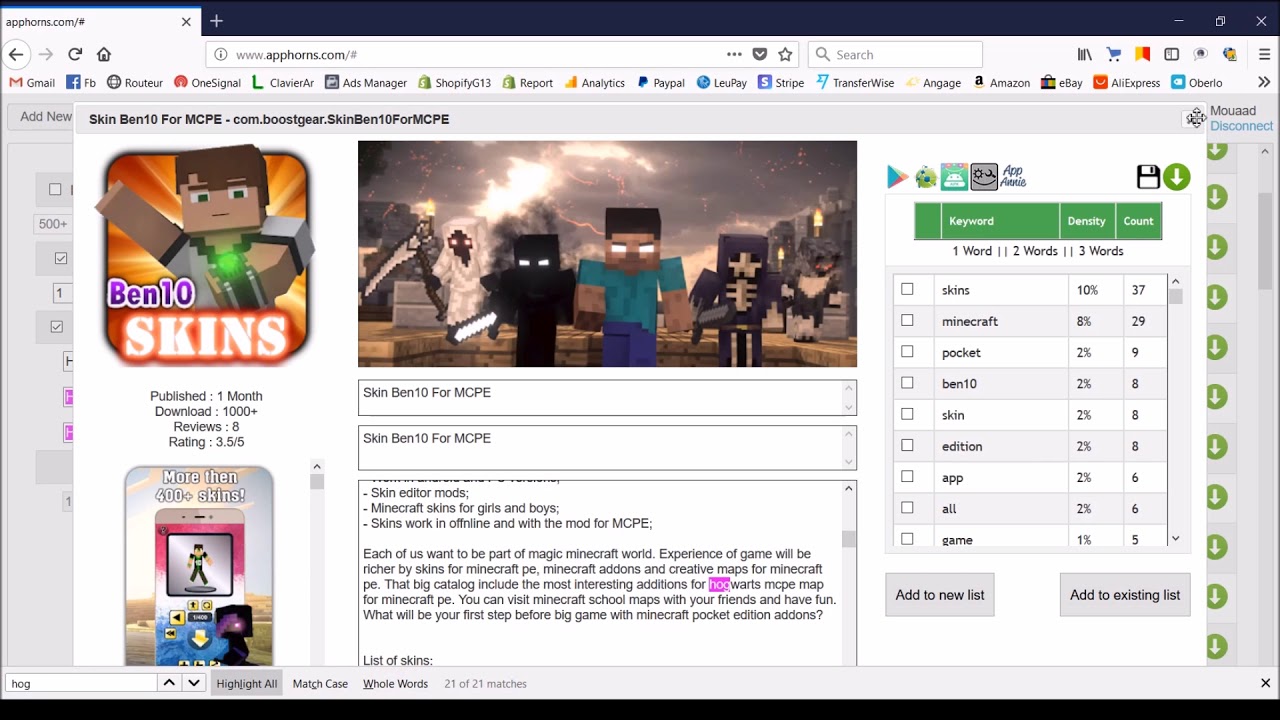Click the green download arrow above keyword table
The height and width of the screenshot is (720, 1280).
(x=1177, y=177)
